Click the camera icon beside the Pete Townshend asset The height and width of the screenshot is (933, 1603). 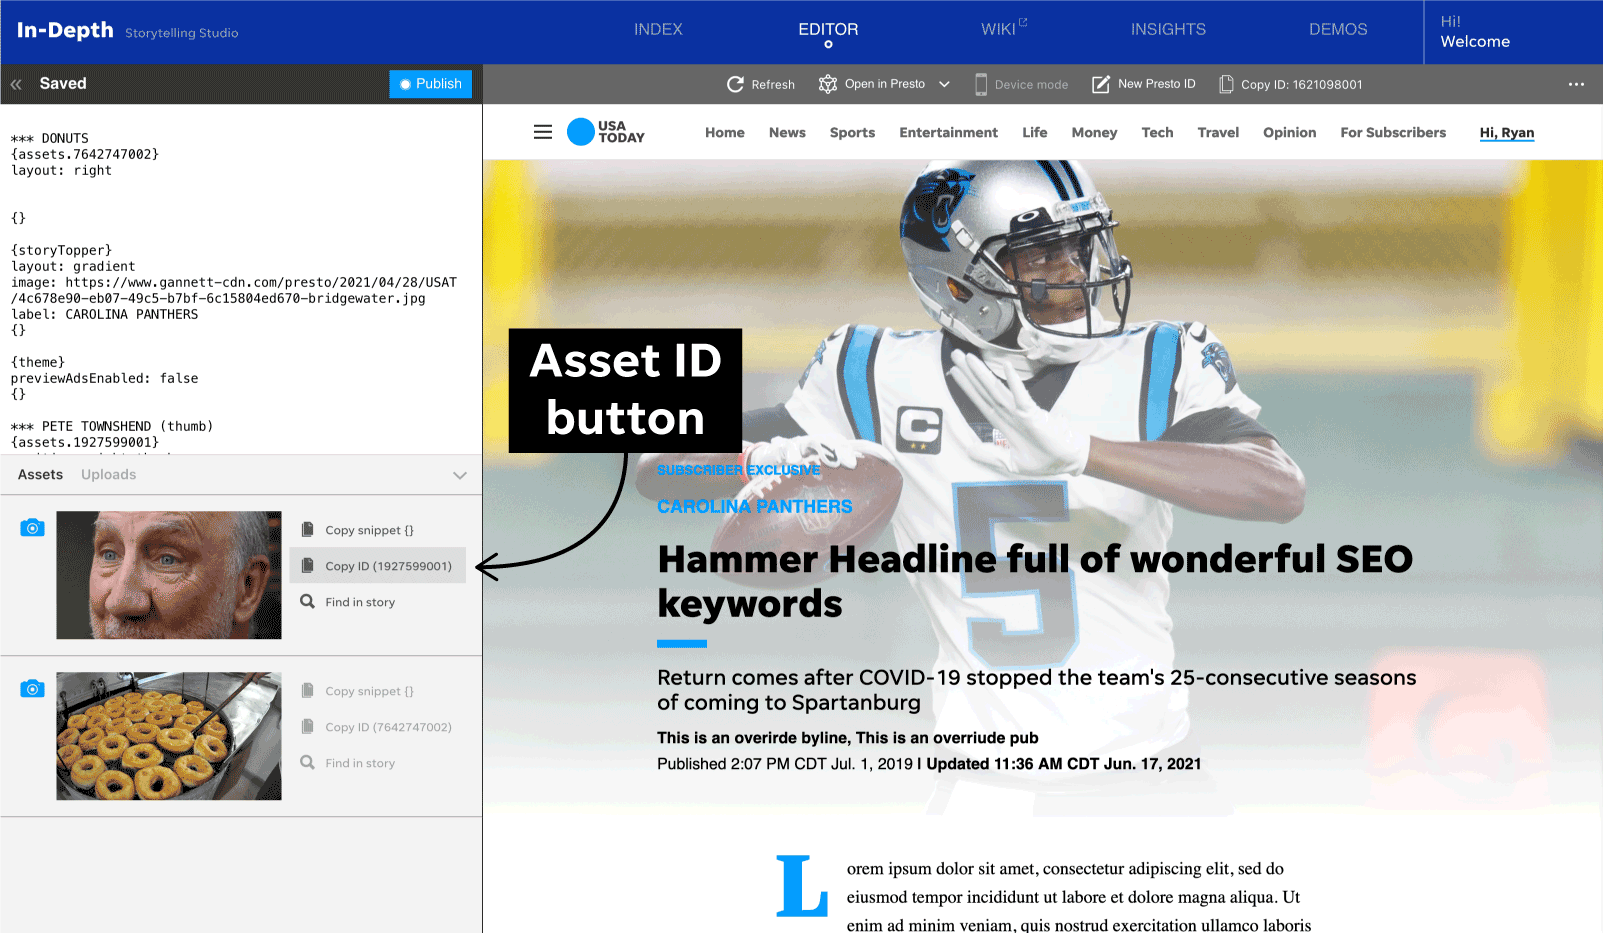click(32, 527)
